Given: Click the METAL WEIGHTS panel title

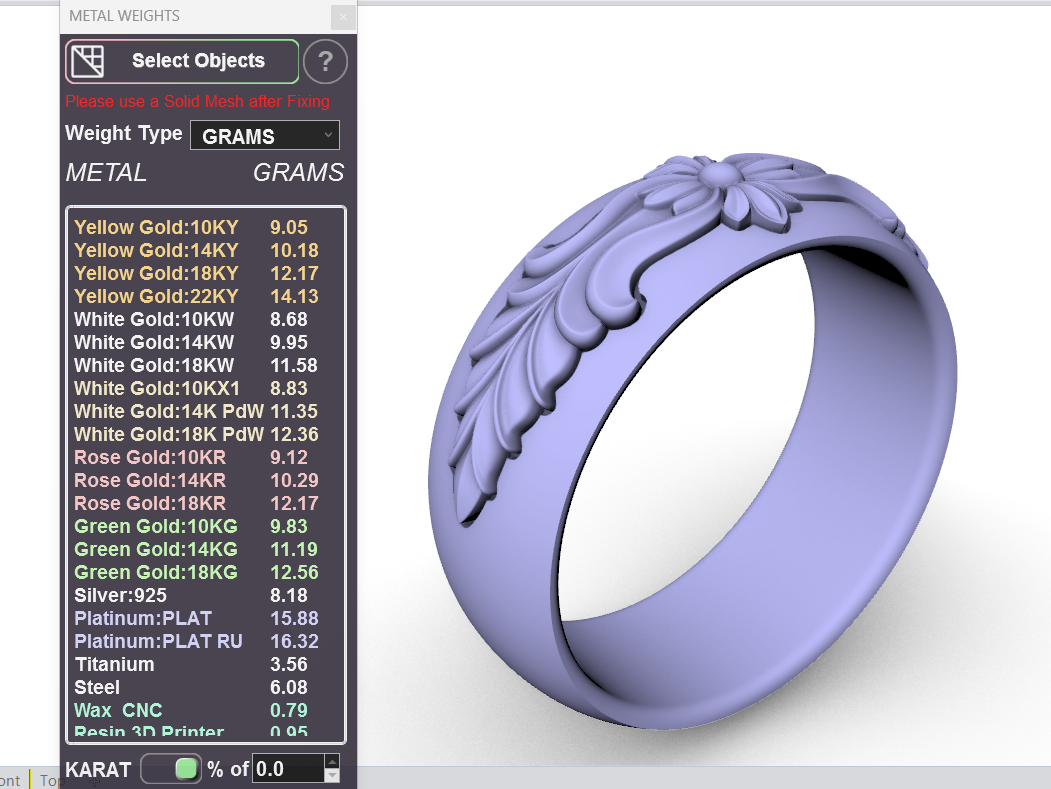Looking at the screenshot, I should click(124, 16).
